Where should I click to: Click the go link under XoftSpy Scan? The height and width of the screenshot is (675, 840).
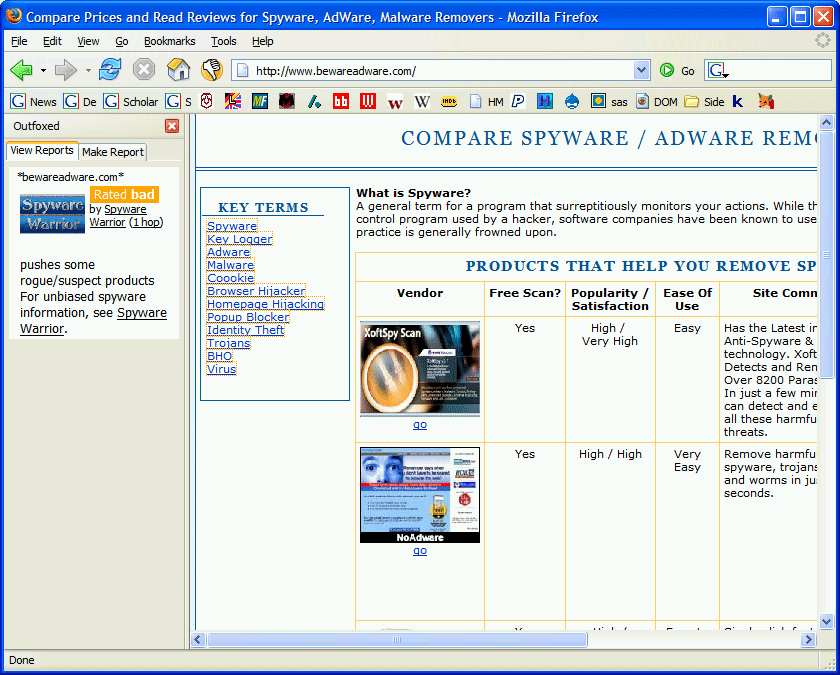point(420,425)
